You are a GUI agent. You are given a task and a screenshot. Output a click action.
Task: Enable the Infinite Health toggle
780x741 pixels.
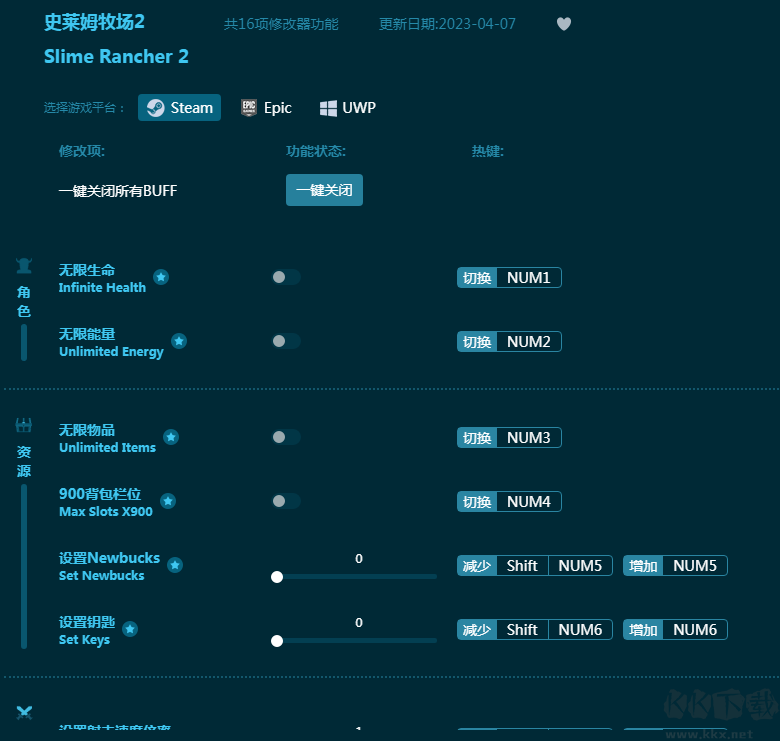coord(286,277)
